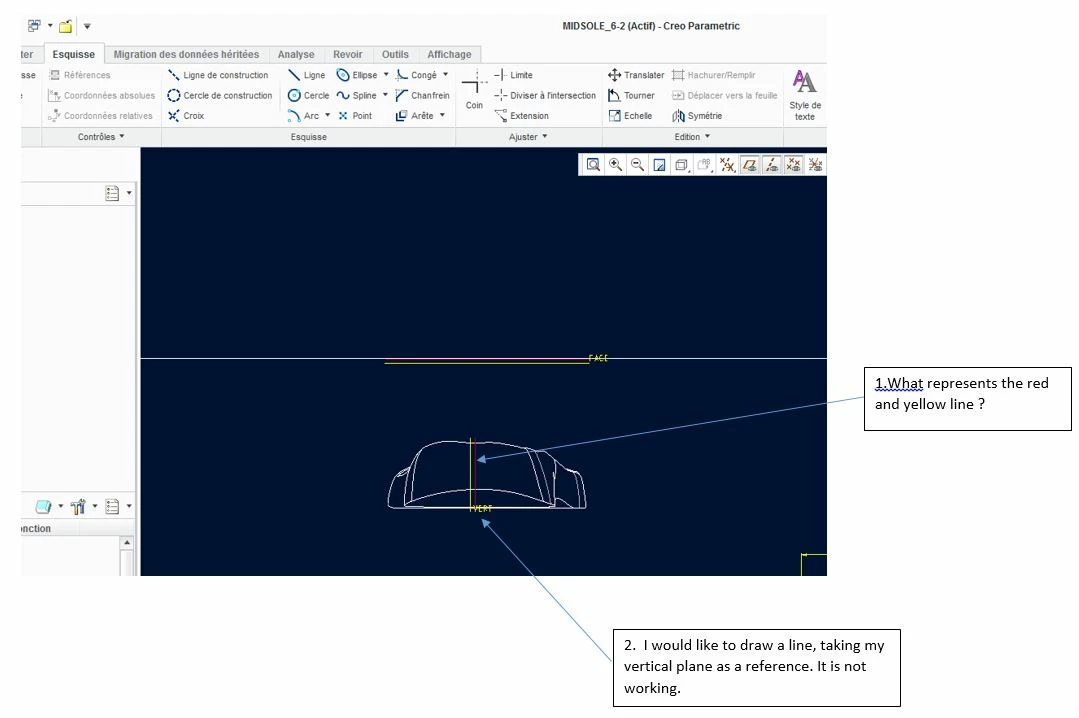Select the Ligne de construction tool
This screenshot has width=1079, height=718.
pyautogui.click(x=218, y=75)
